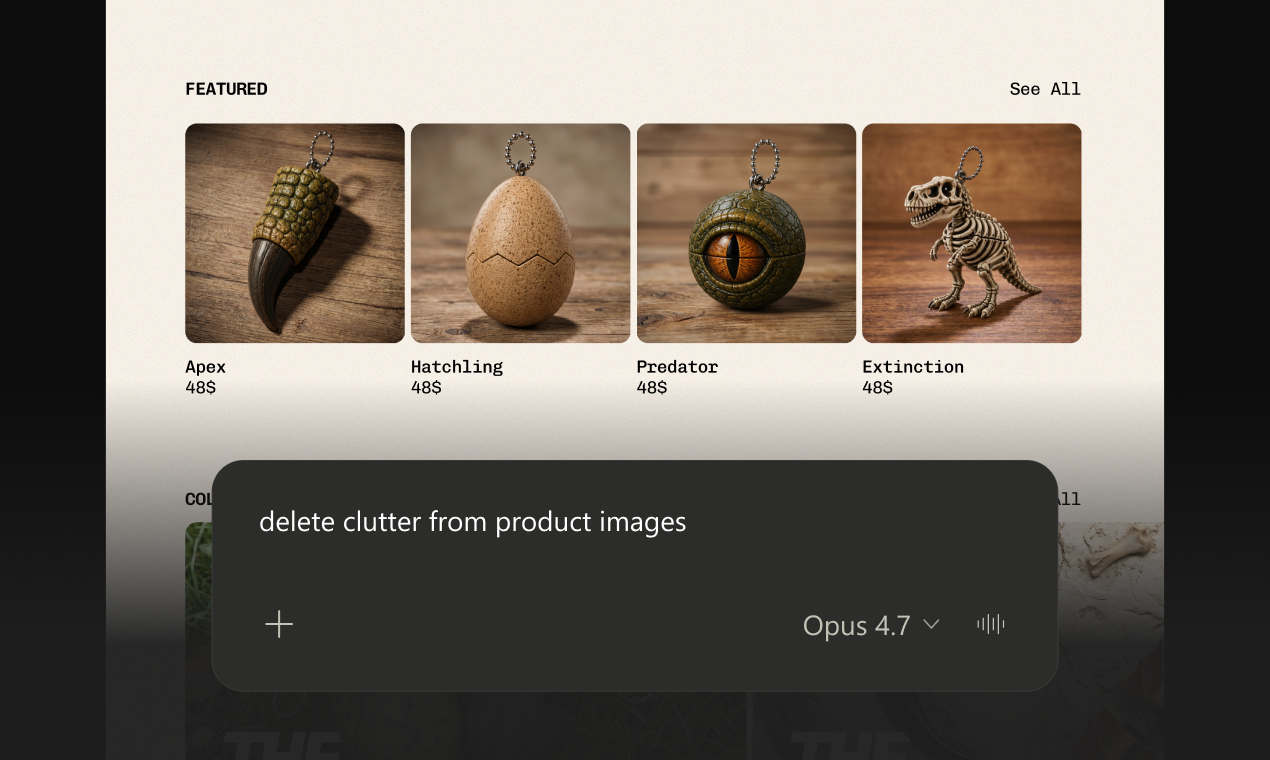This screenshot has height=760, width=1270.
Task: Click See All in the Featured section
Action: click(x=1045, y=89)
